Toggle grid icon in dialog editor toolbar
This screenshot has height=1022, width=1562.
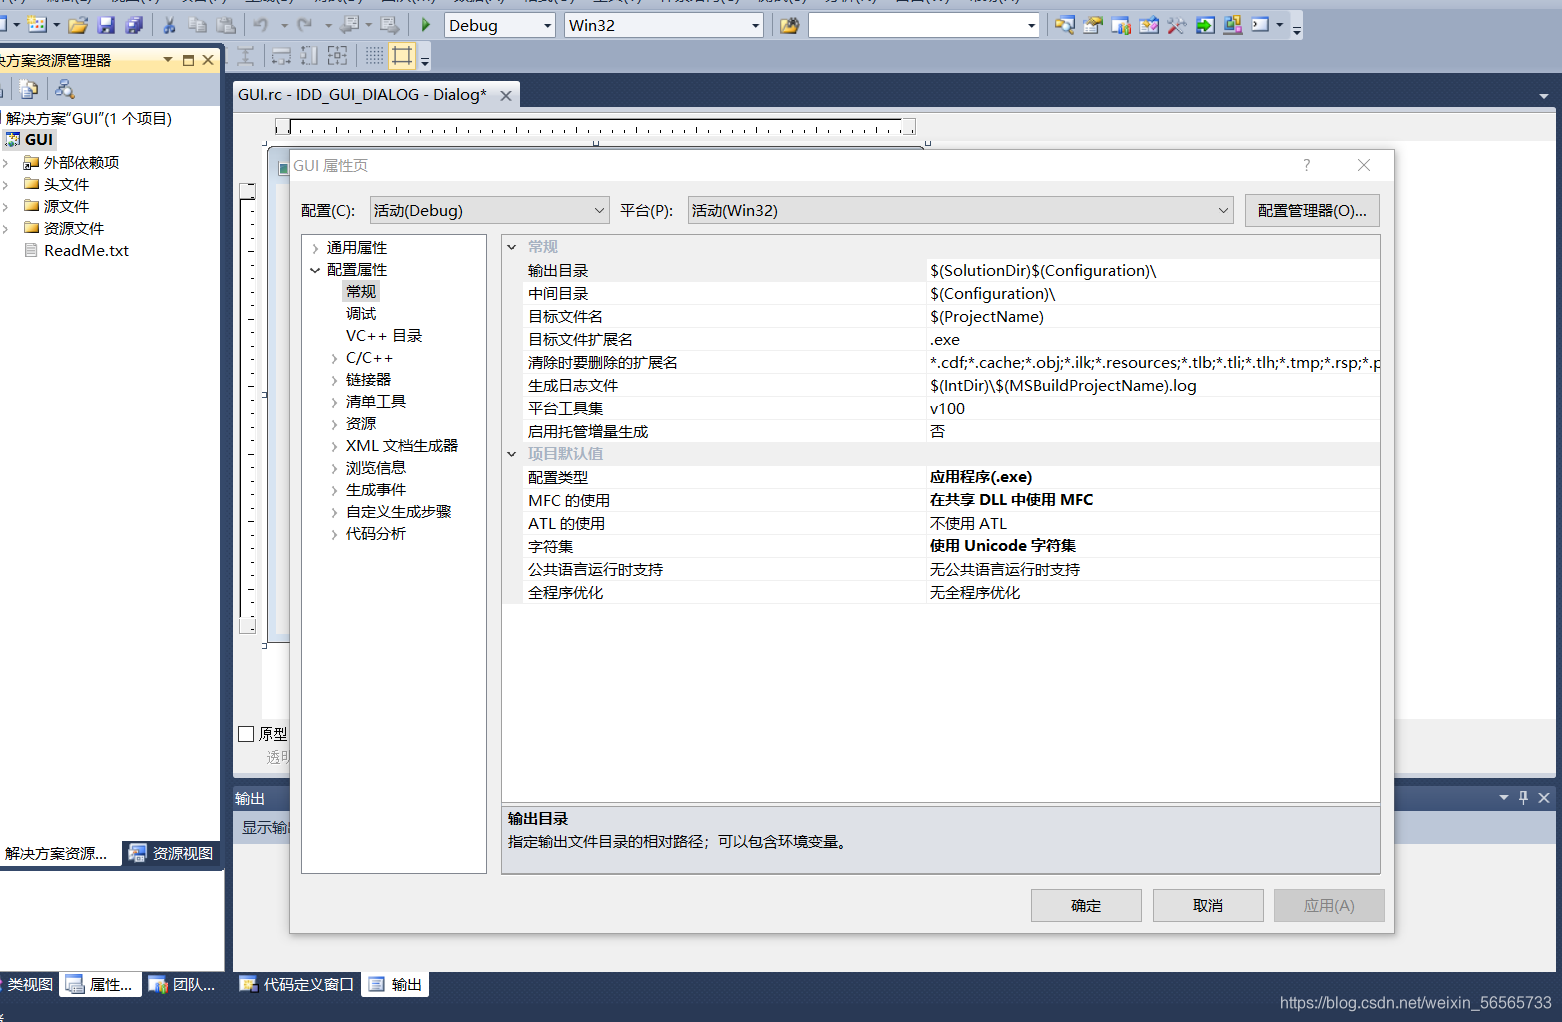374,56
